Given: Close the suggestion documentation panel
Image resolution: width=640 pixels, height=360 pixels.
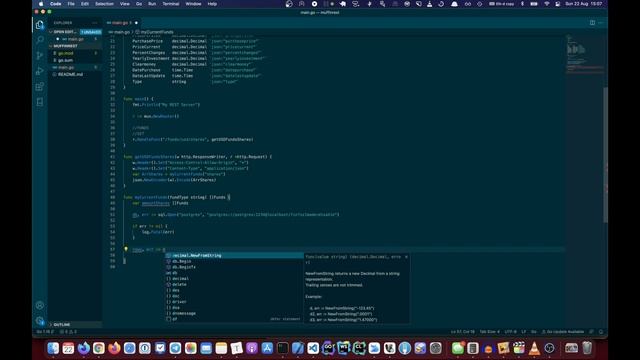Looking at the screenshot, I should point(406,257).
